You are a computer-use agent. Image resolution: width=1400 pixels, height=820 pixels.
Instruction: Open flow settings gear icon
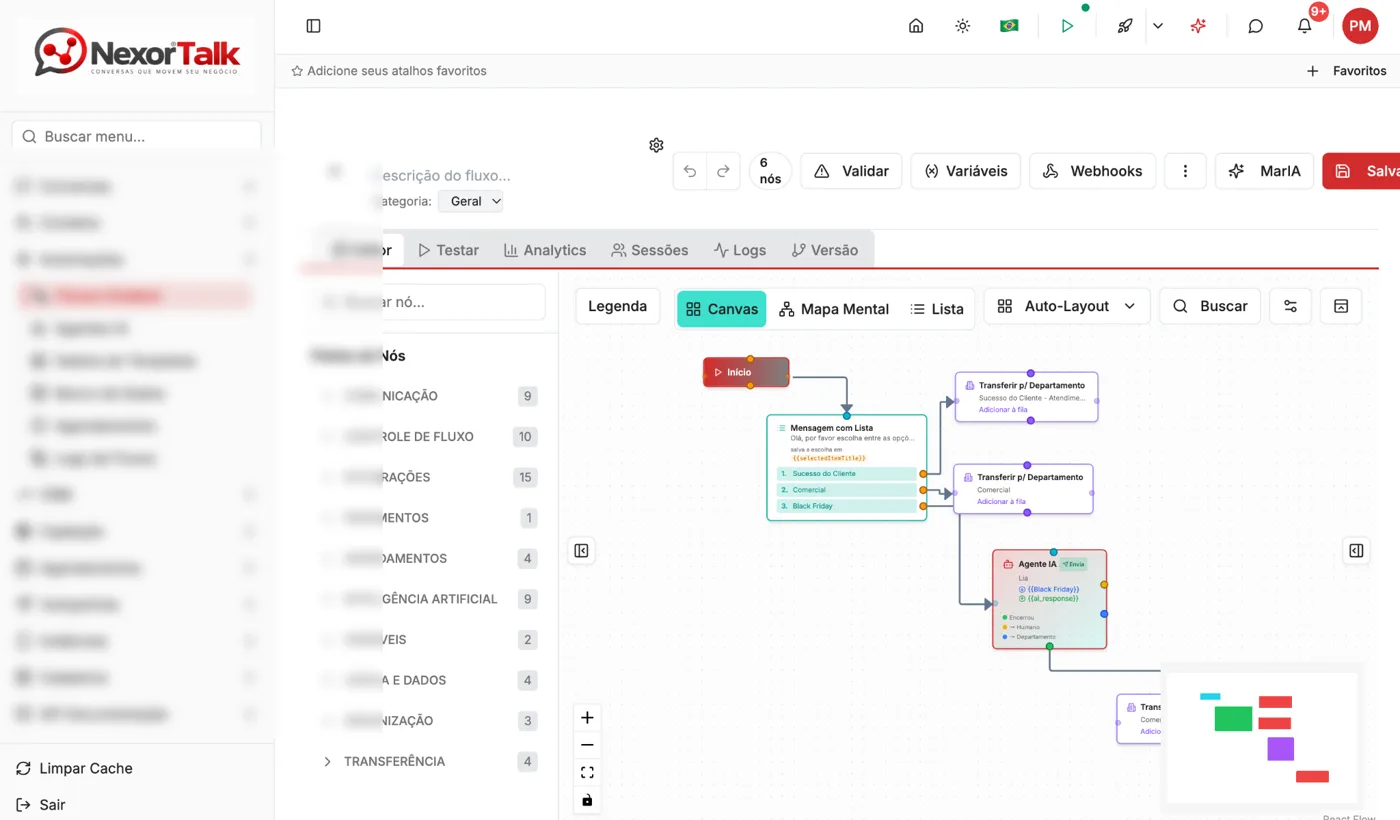(656, 145)
